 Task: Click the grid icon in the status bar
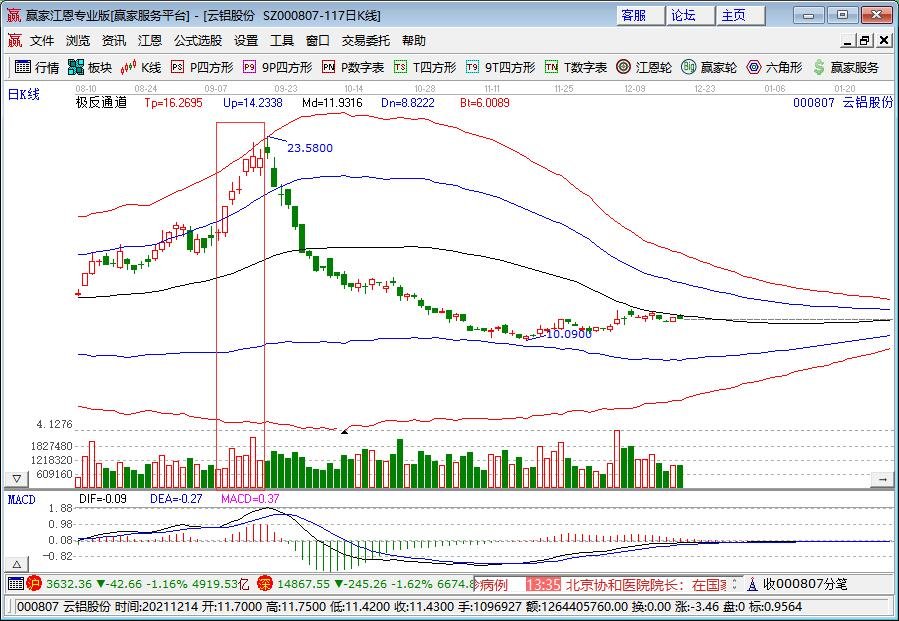point(15,584)
